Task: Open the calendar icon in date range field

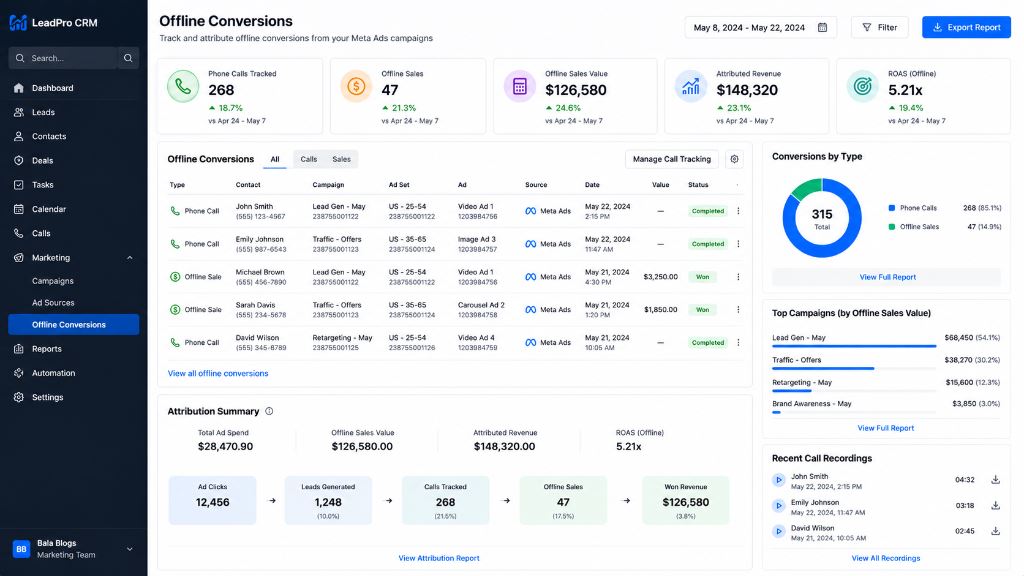Action: [x=822, y=27]
